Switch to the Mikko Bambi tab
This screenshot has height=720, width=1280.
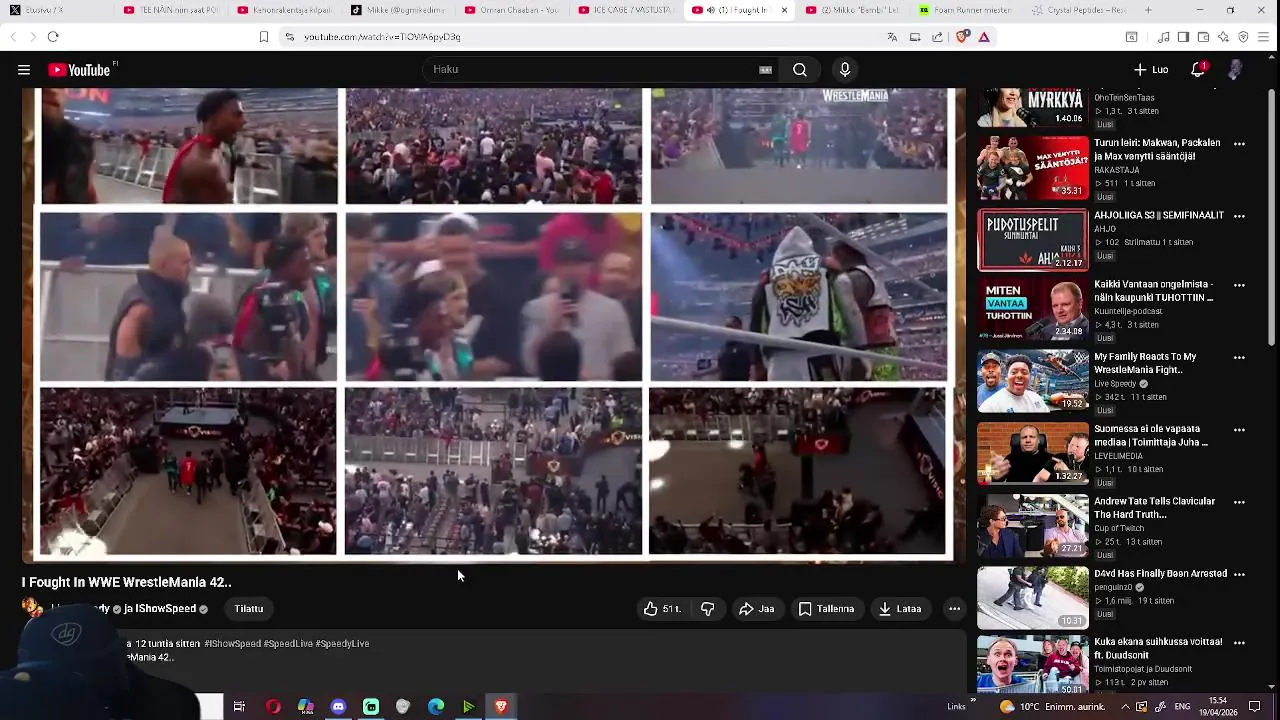pos(851,10)
